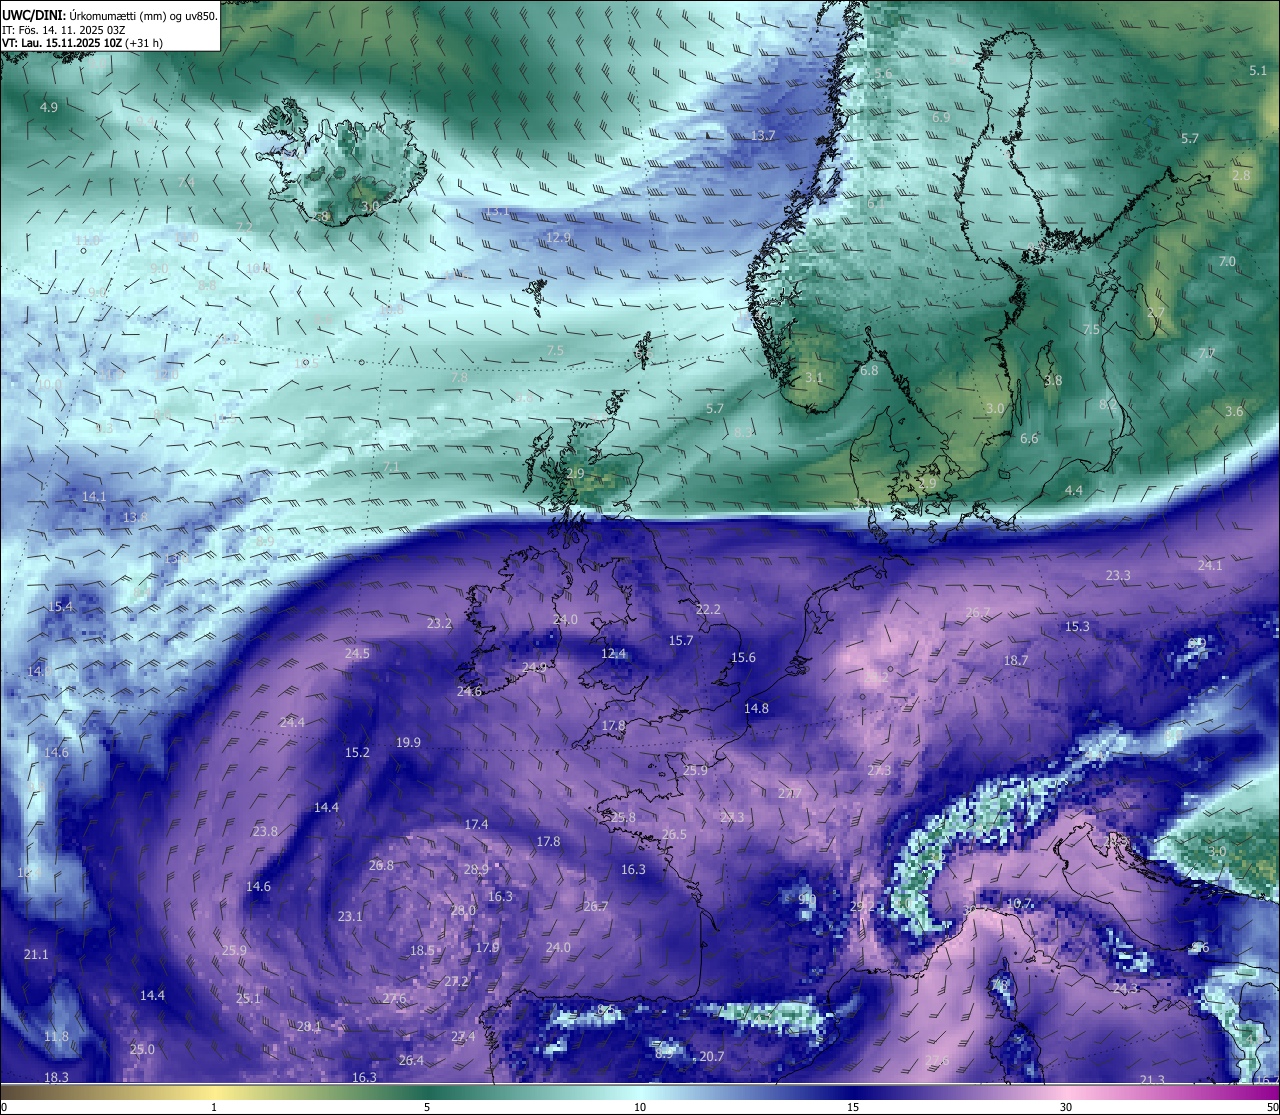Click the '15.2' value on the map
The image size is (1280, 1115).
pos(357,752)
